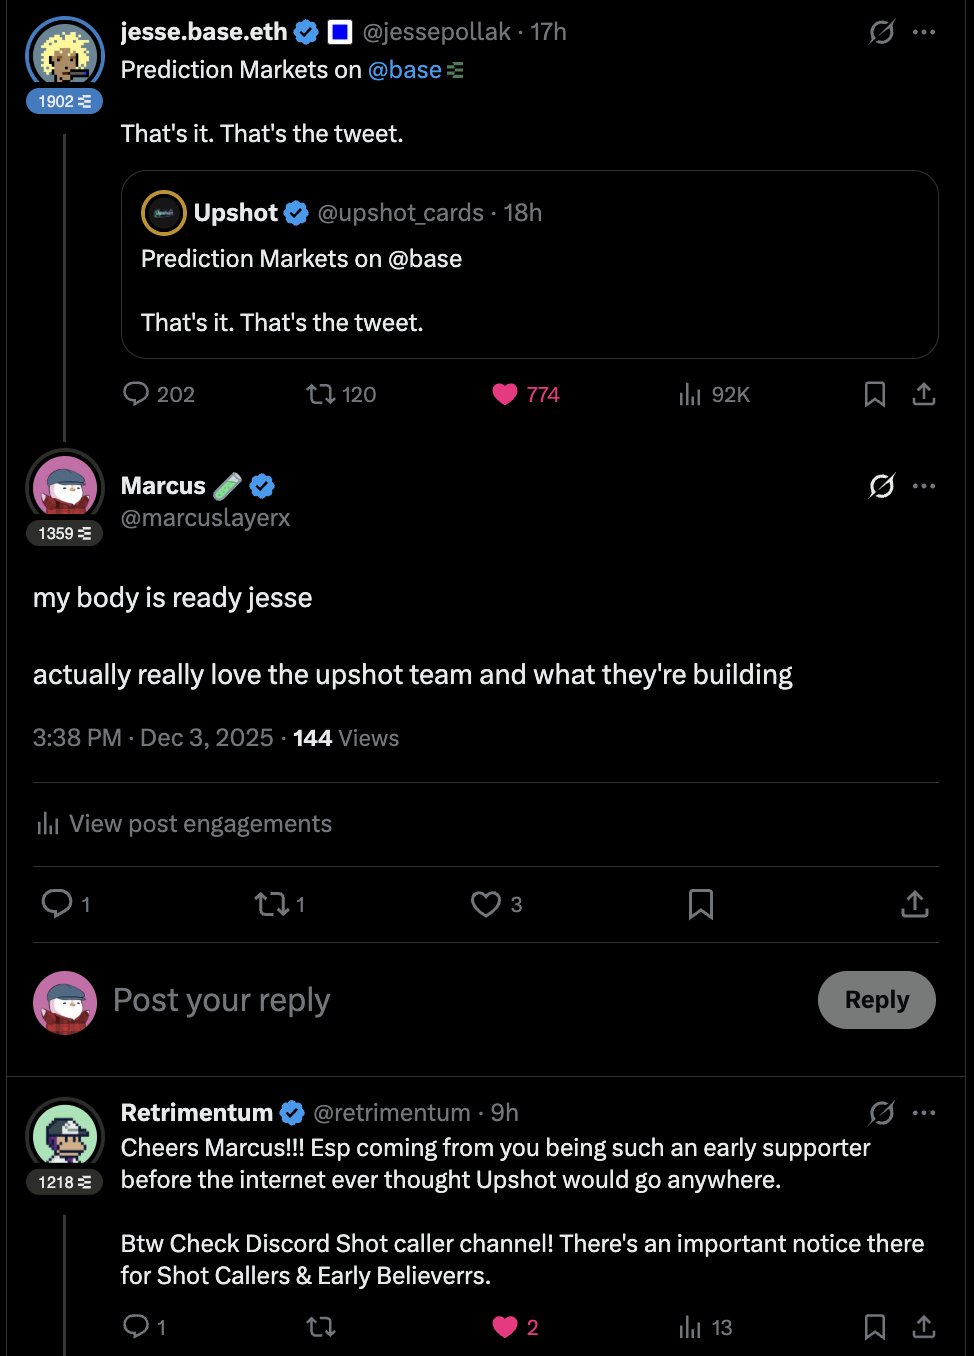Open more options on Retrimentum's reply

925,1112
